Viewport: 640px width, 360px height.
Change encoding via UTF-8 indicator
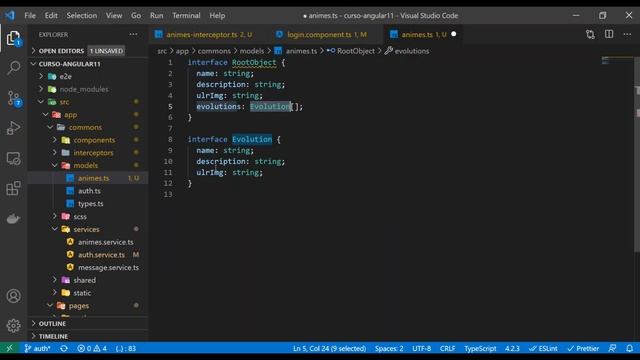422,348
